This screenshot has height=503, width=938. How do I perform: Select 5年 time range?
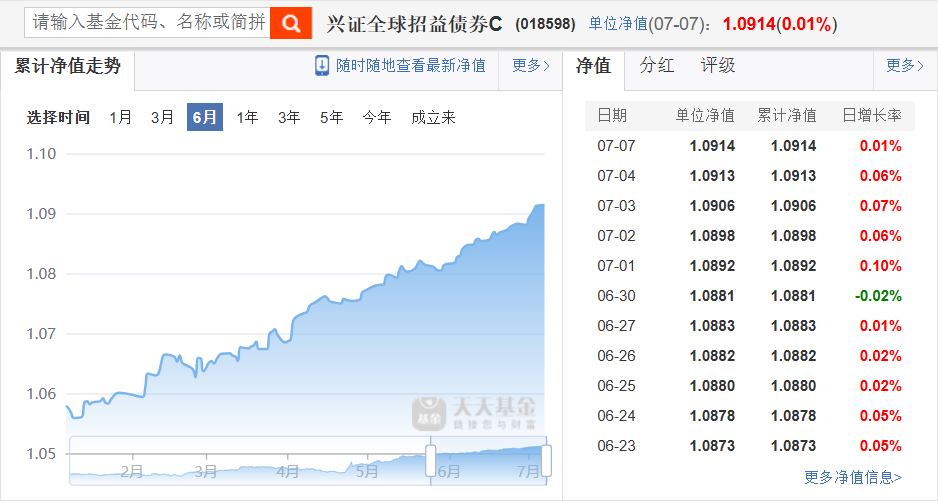pyautogui.click(x=331, y=117)
